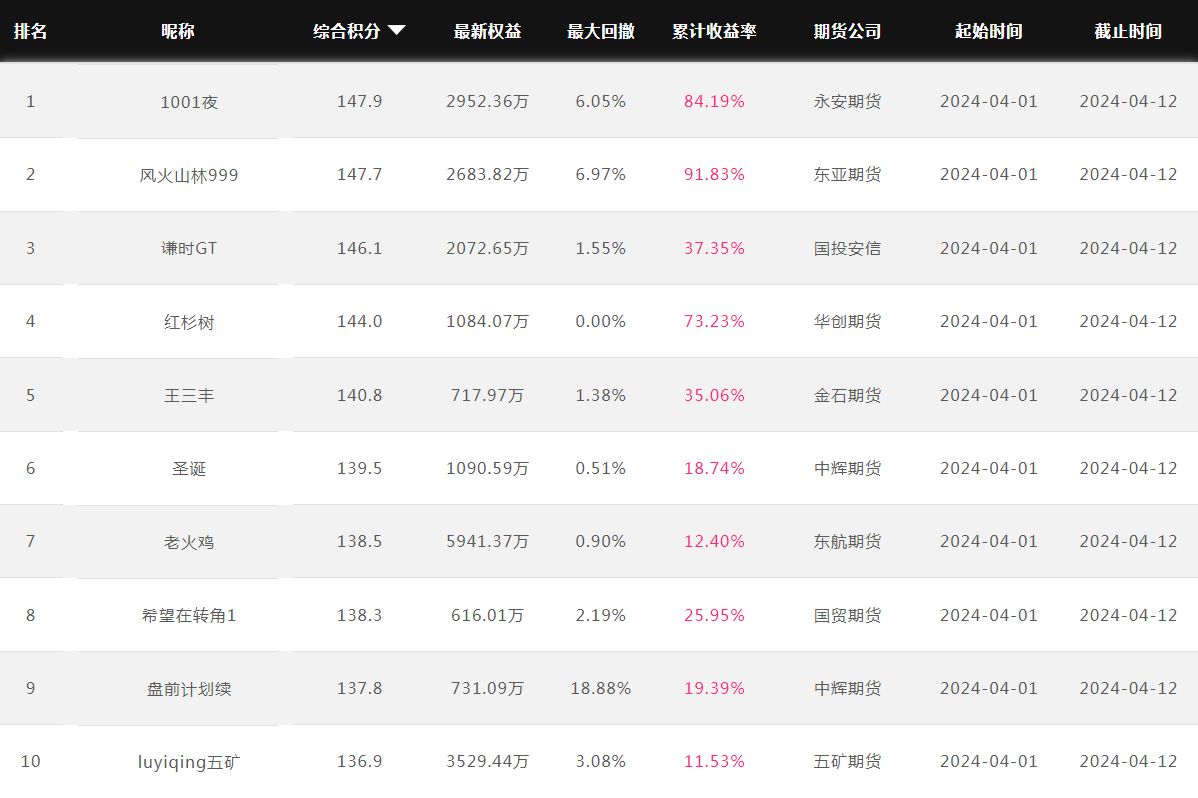The height and width of the screenshot is (798, 1198).
Task: Click the score 147.9
Action: [360, 101]
